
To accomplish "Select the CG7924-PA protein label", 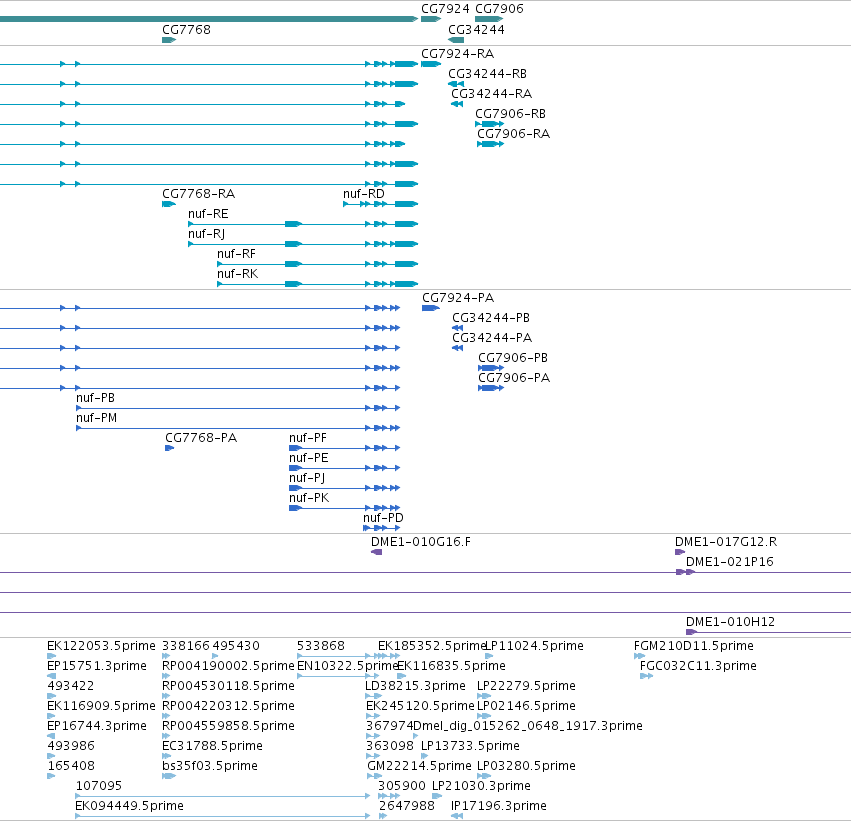I will point(458,298).
